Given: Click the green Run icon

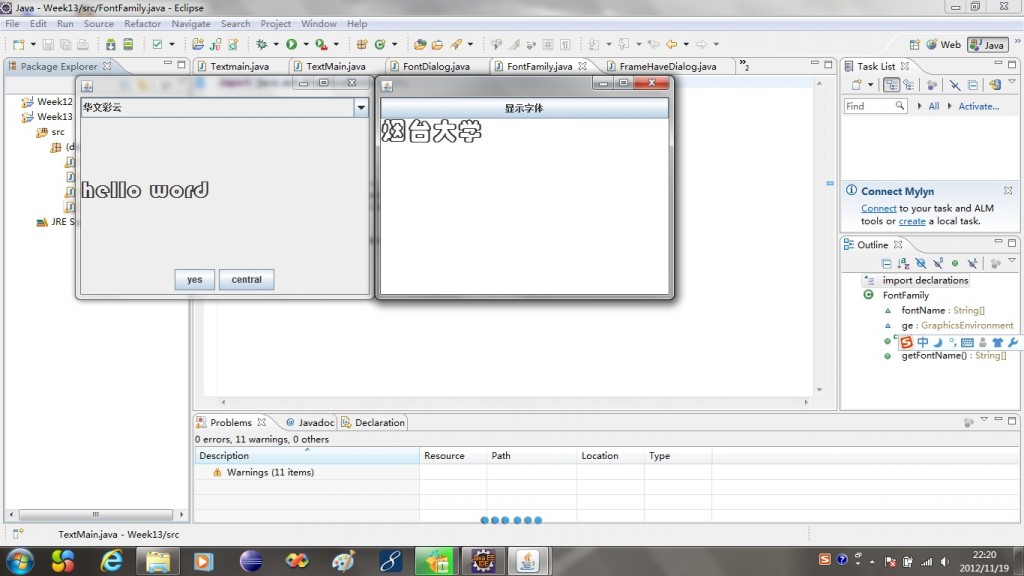Looking at the screenshot, I should (x=291, y=44).
